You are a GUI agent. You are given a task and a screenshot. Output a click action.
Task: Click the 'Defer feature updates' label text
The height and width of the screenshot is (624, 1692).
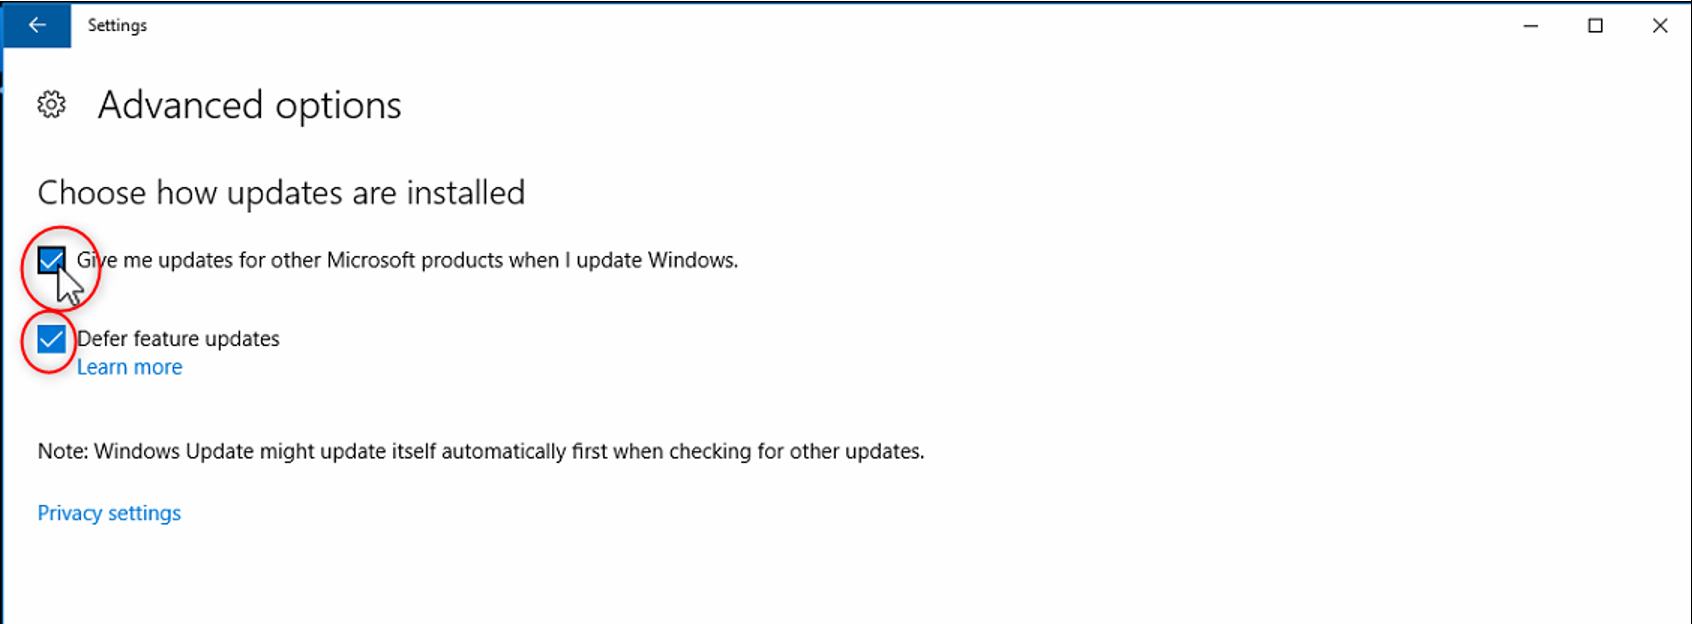pos(180,339)
